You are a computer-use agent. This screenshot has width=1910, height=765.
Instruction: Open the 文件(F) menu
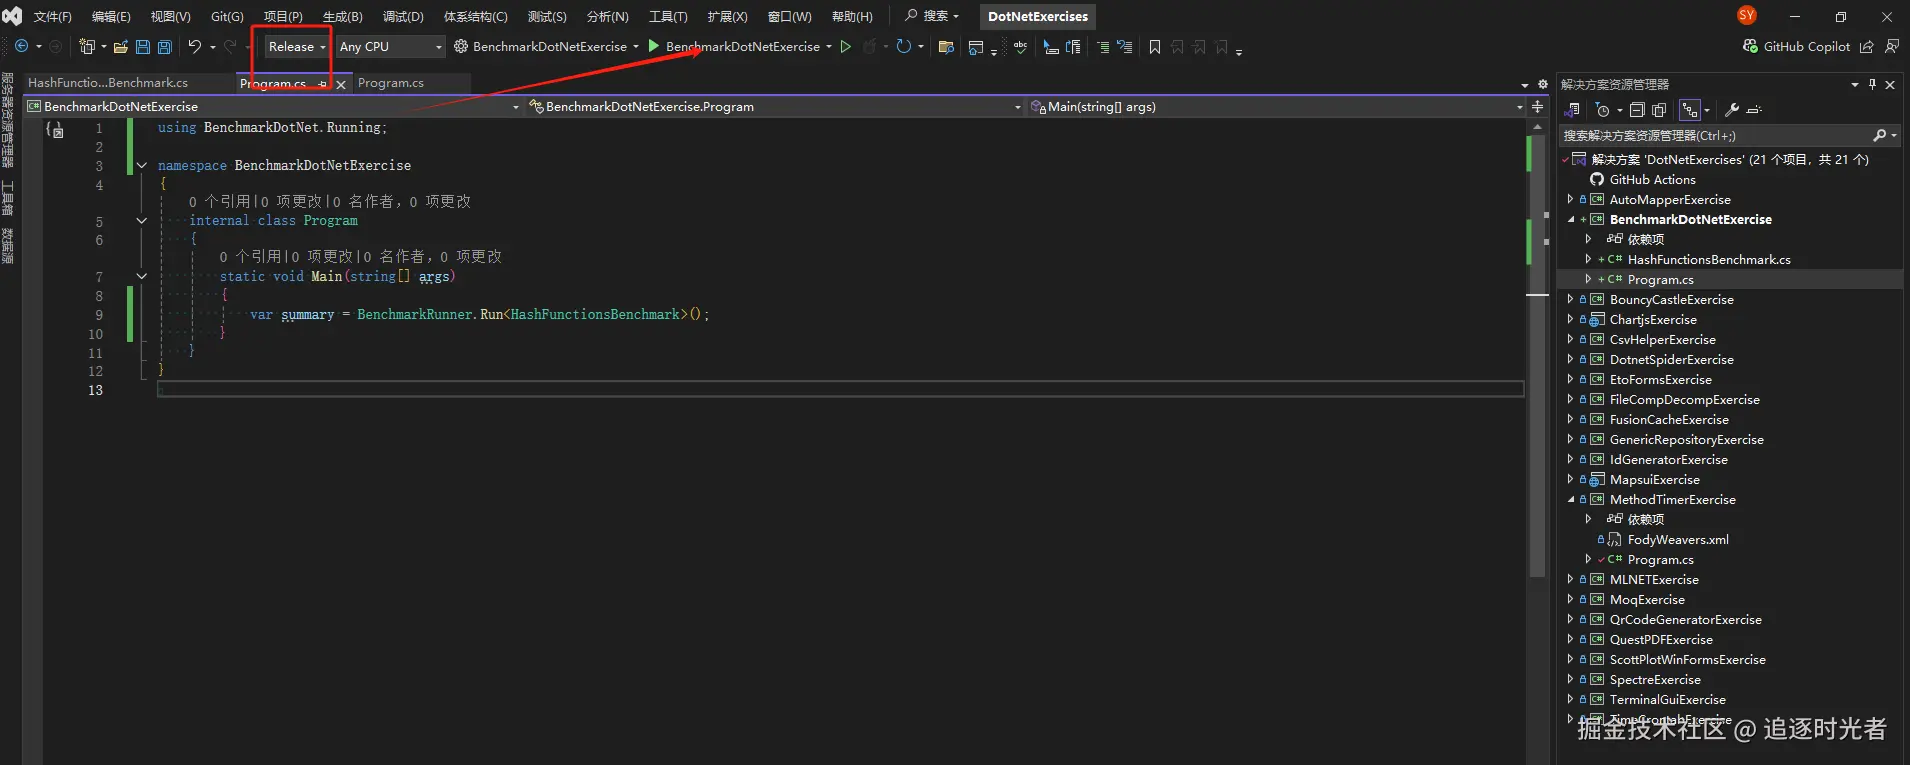pos(52,16)
